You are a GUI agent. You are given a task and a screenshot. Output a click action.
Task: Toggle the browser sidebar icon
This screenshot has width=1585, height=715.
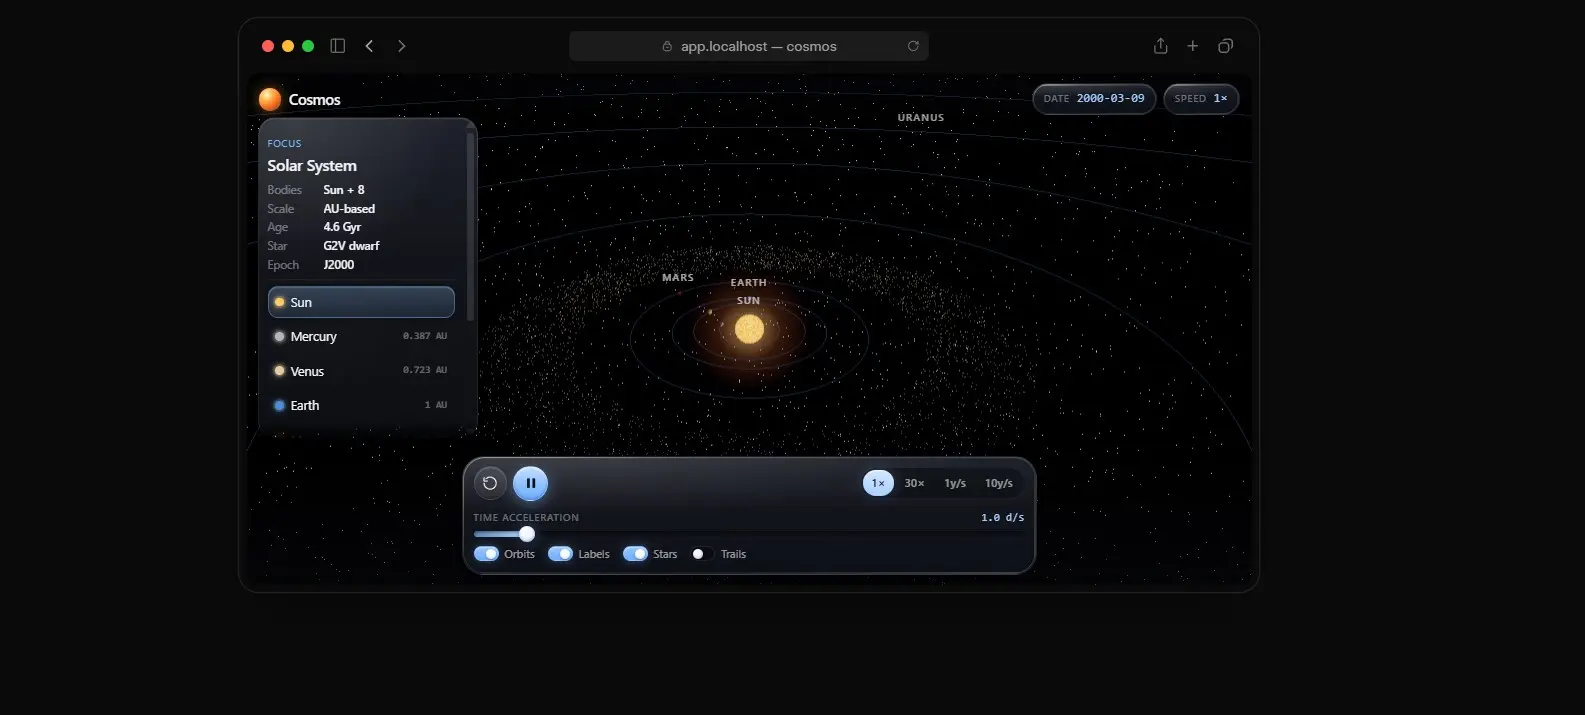[x=338, y=46]
